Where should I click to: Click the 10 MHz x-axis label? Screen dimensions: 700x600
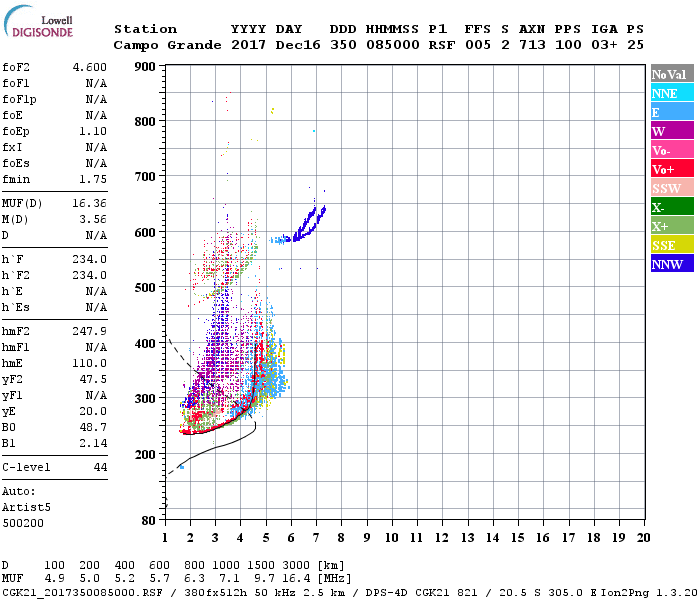click(392, 538)
